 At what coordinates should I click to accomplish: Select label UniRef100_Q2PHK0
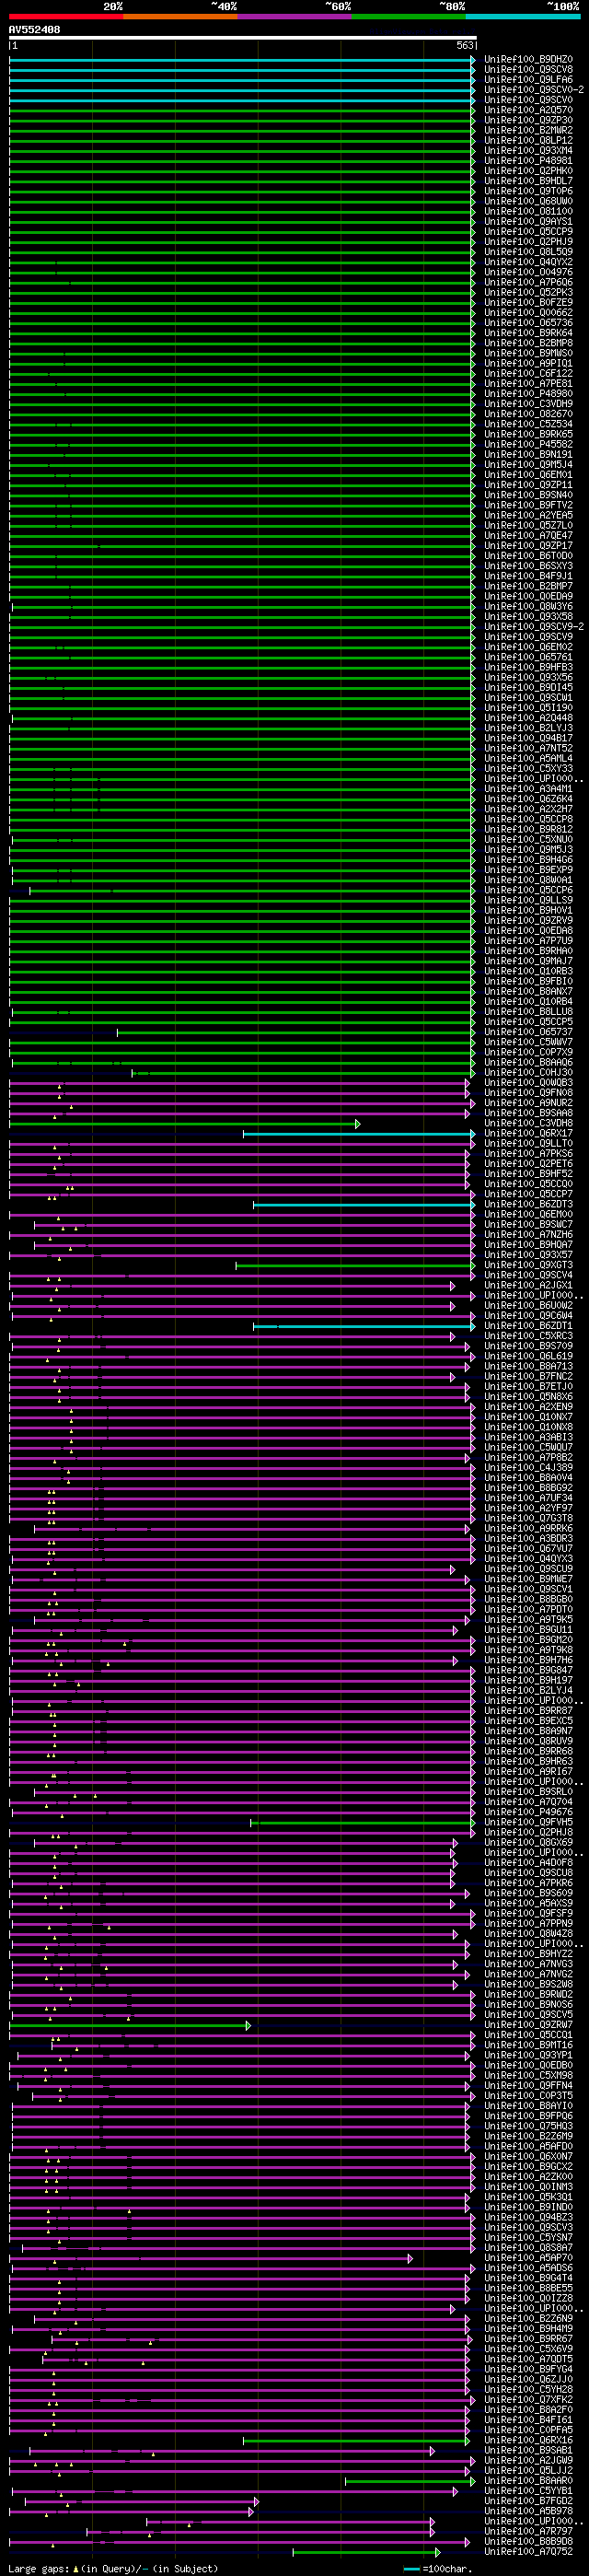(x=529, y=171)
